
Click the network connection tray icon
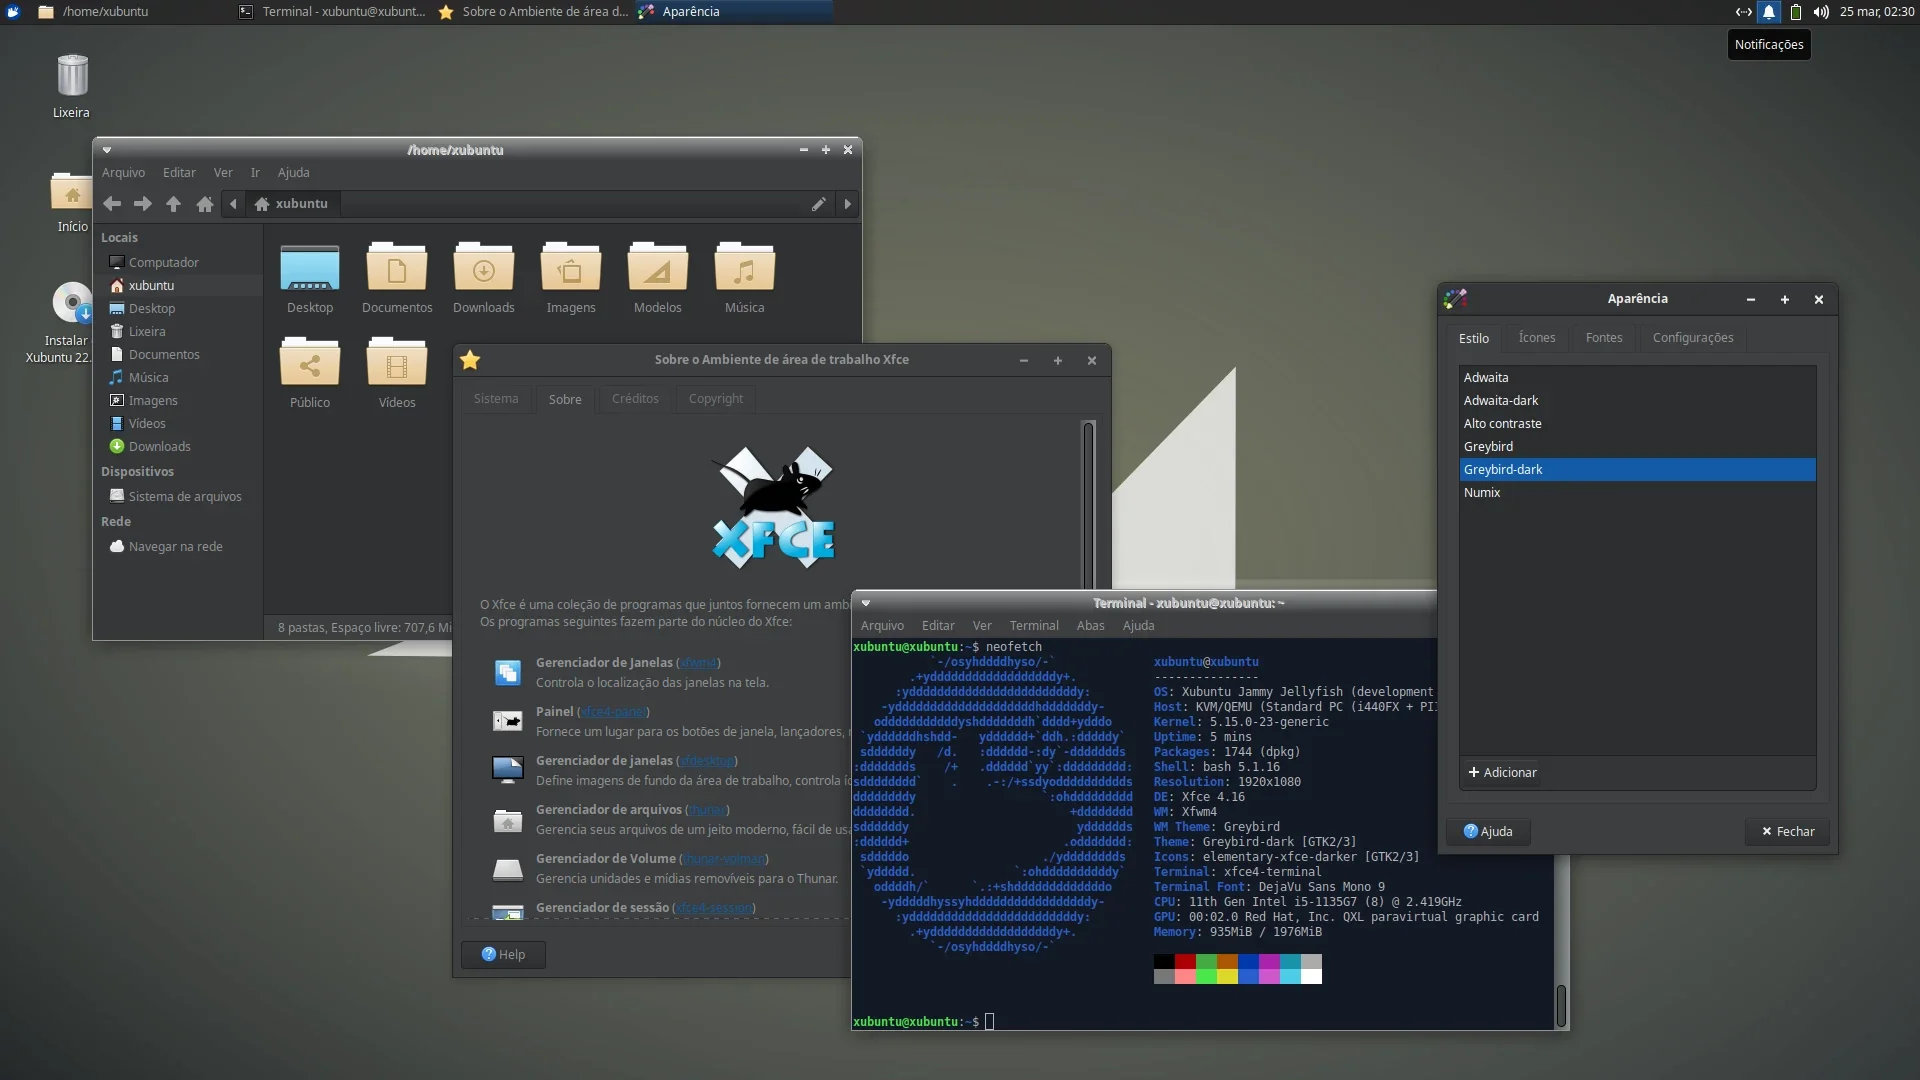point(1743,12)
